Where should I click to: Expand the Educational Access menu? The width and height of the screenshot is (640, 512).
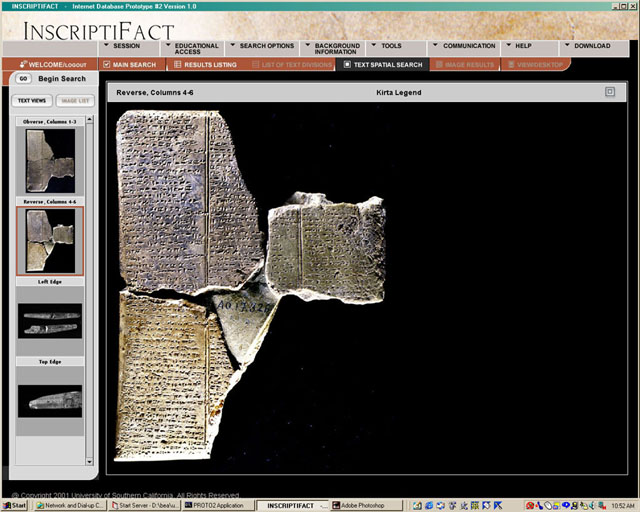point(191,49)
